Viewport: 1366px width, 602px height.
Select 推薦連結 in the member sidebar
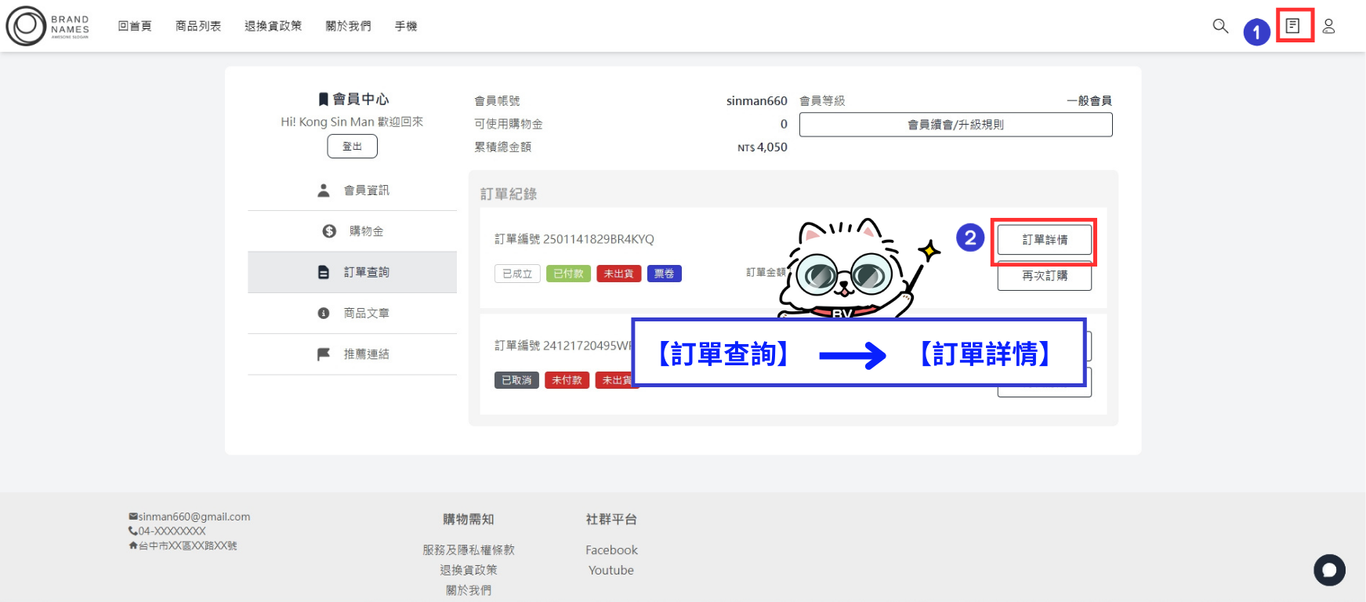coord(352,354)
